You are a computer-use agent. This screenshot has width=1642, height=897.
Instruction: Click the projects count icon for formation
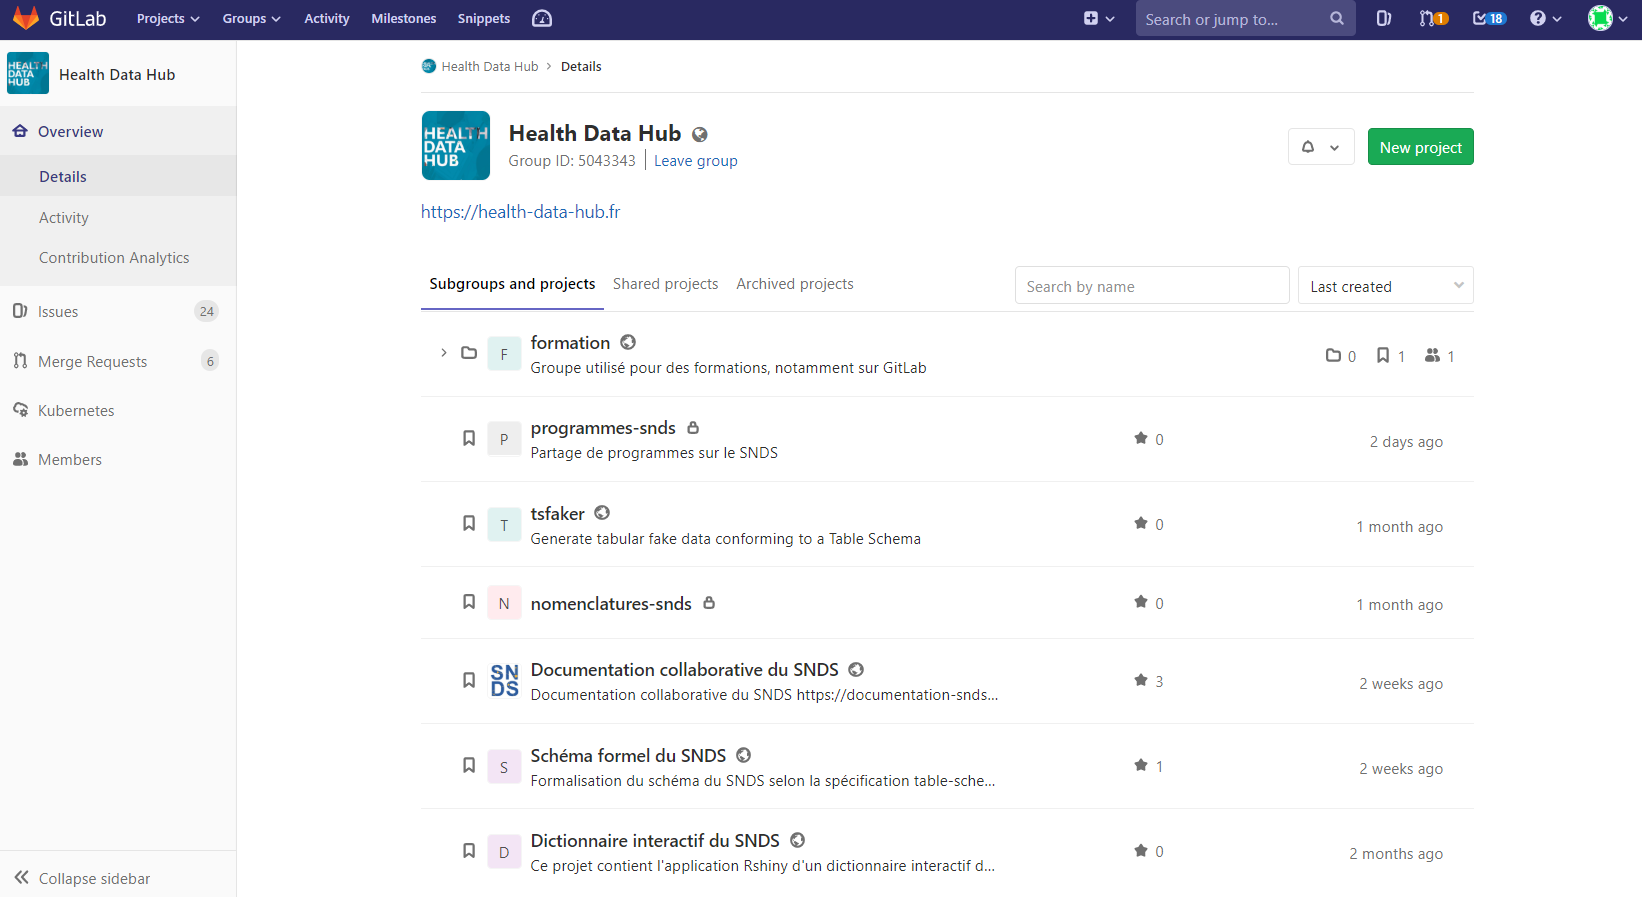[1383, 355]
